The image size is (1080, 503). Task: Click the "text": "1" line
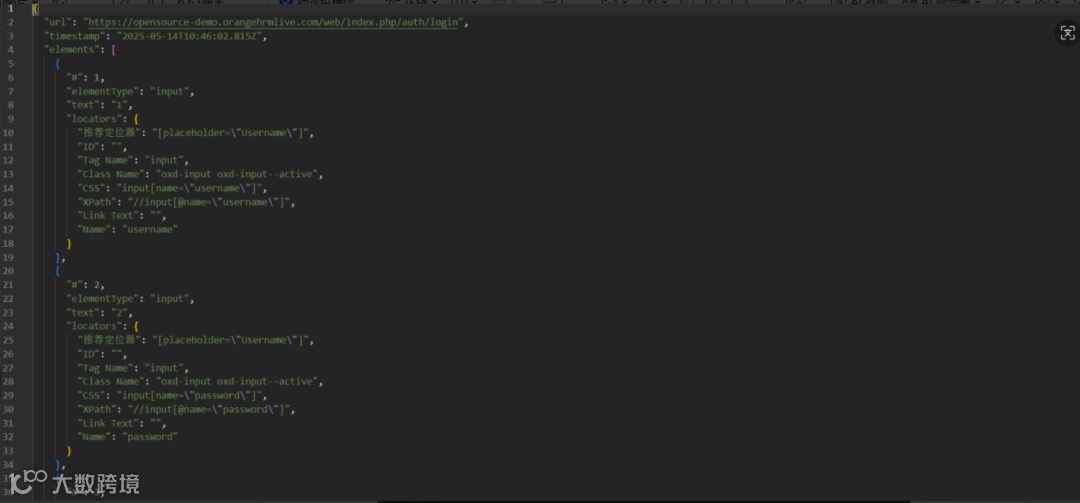[x=99, y=105]
